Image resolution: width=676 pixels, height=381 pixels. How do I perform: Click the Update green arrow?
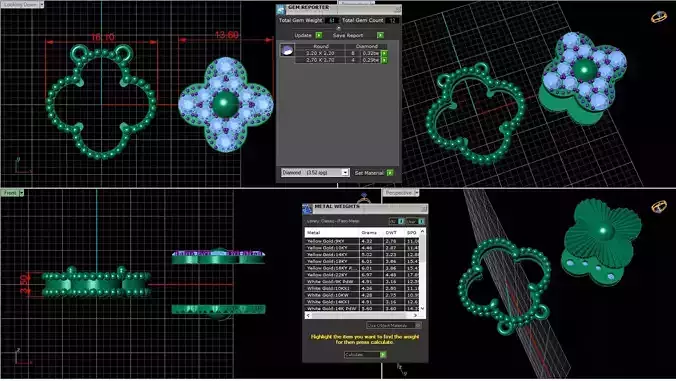tap(319, 35)
